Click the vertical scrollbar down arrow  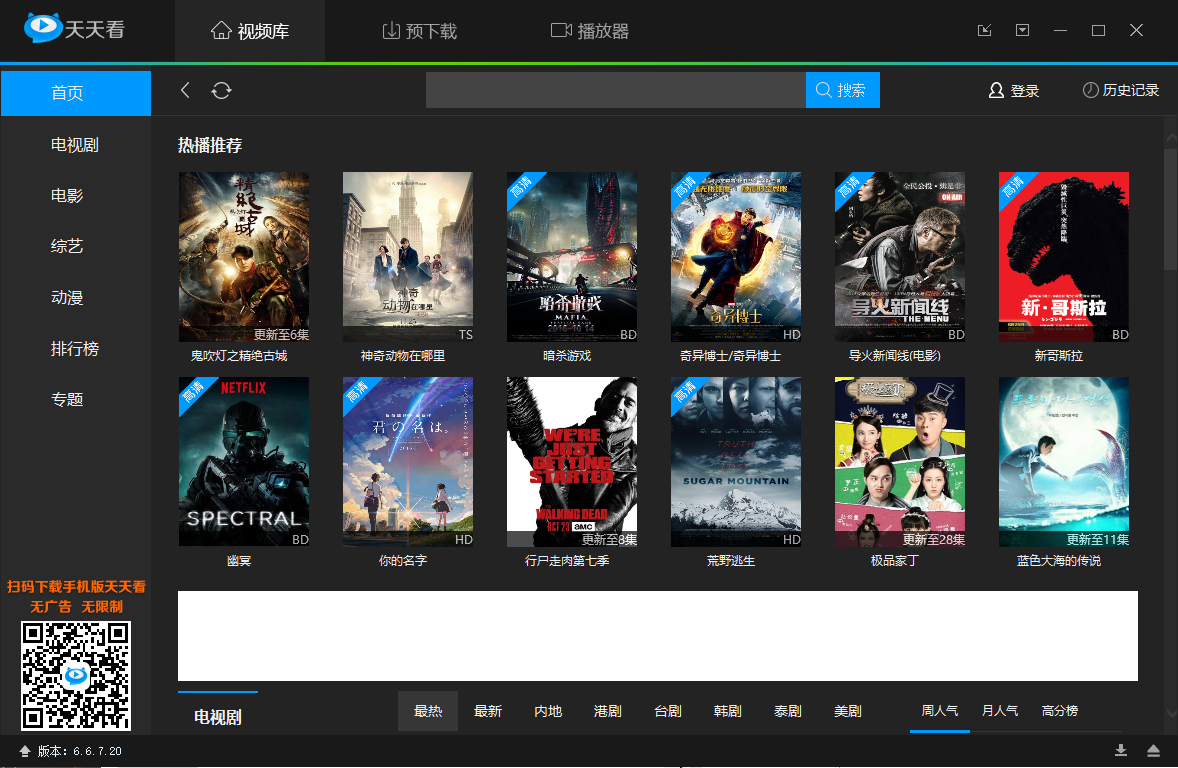[1171, 715]
